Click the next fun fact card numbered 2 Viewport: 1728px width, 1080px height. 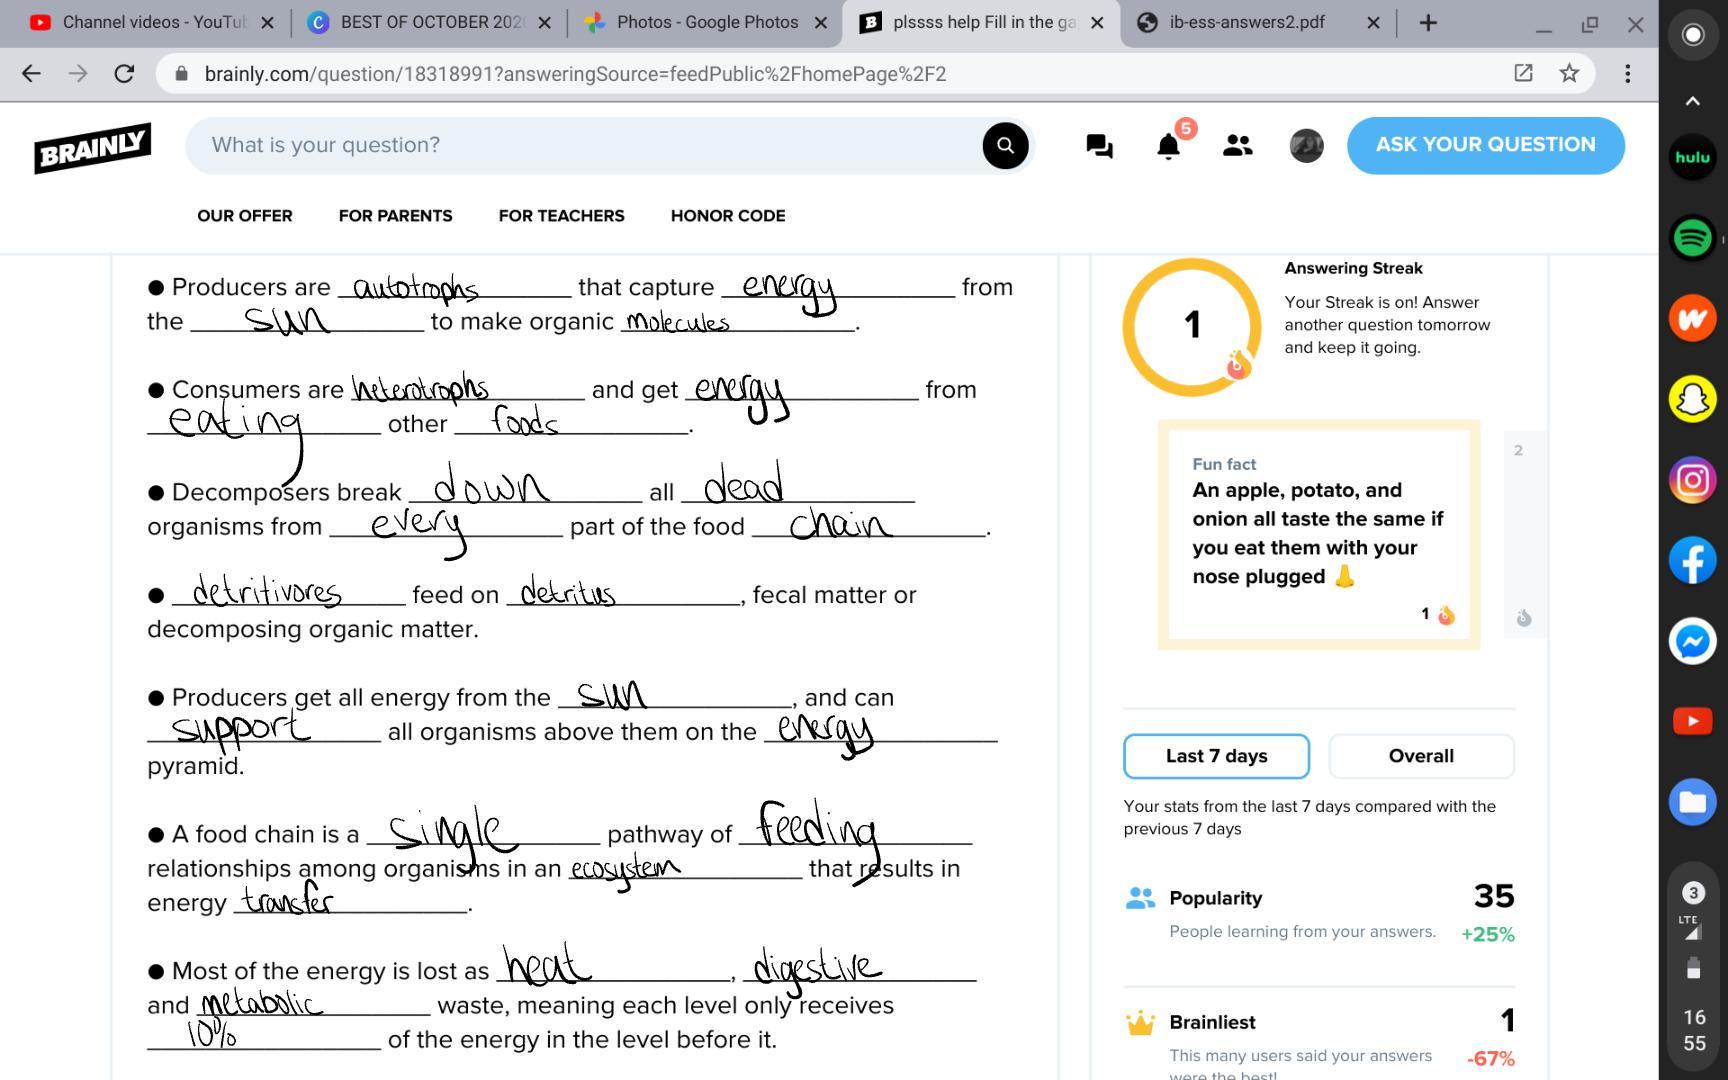(x=1525, y=535)
